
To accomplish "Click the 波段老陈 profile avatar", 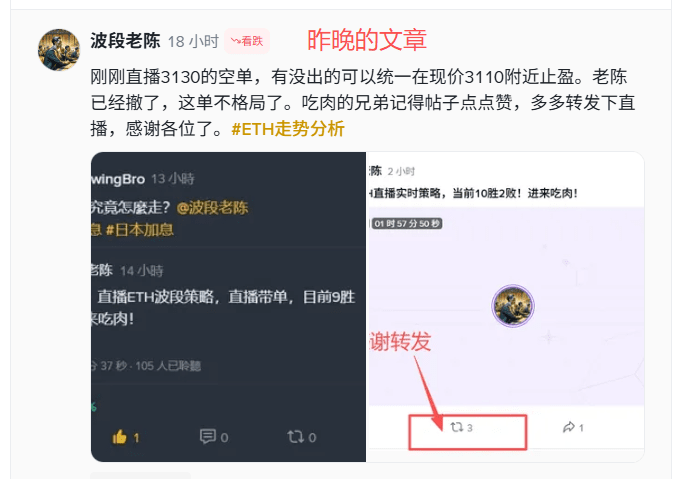I will click(59, 50).
